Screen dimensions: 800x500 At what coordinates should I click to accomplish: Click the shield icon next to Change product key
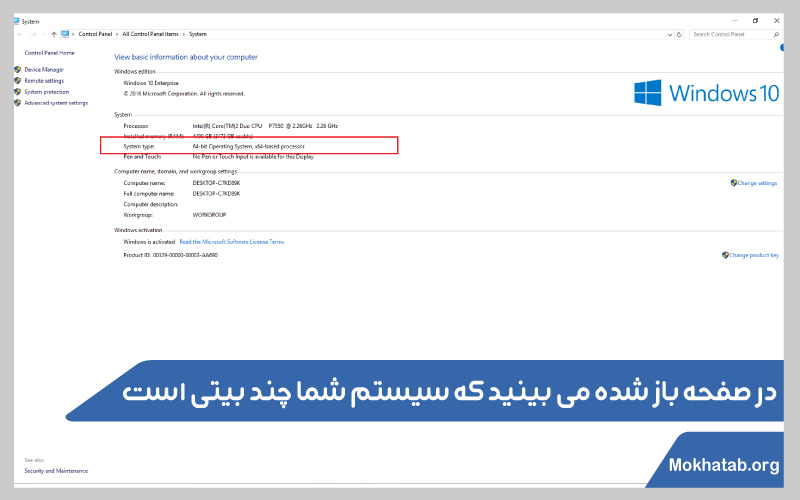pos(725,255)
